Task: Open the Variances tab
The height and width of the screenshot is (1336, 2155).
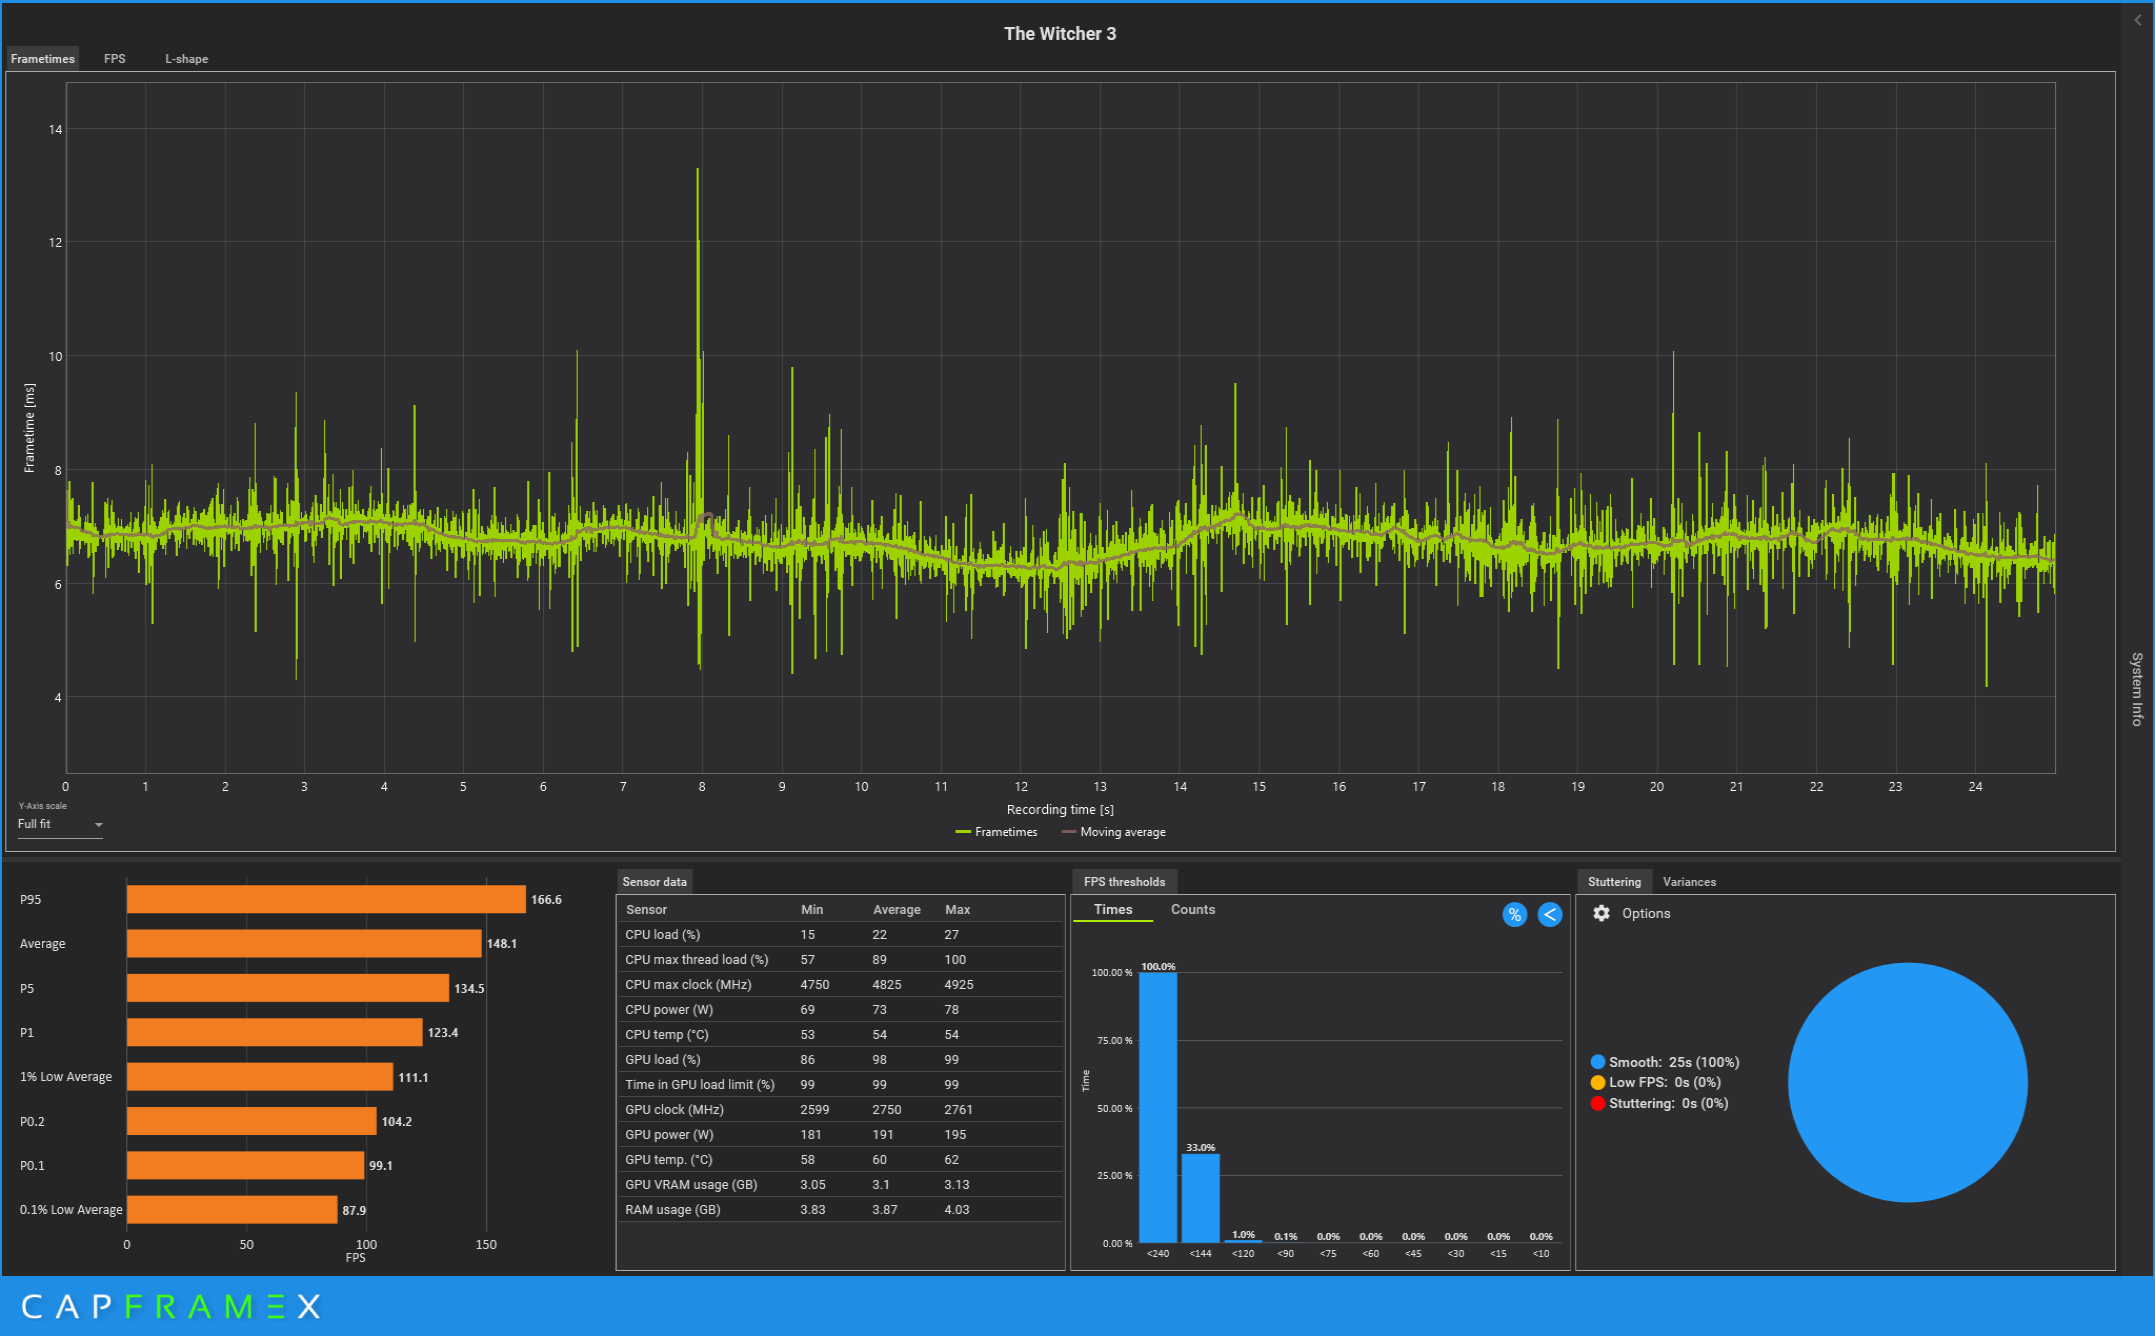Action: (1688, 882)
